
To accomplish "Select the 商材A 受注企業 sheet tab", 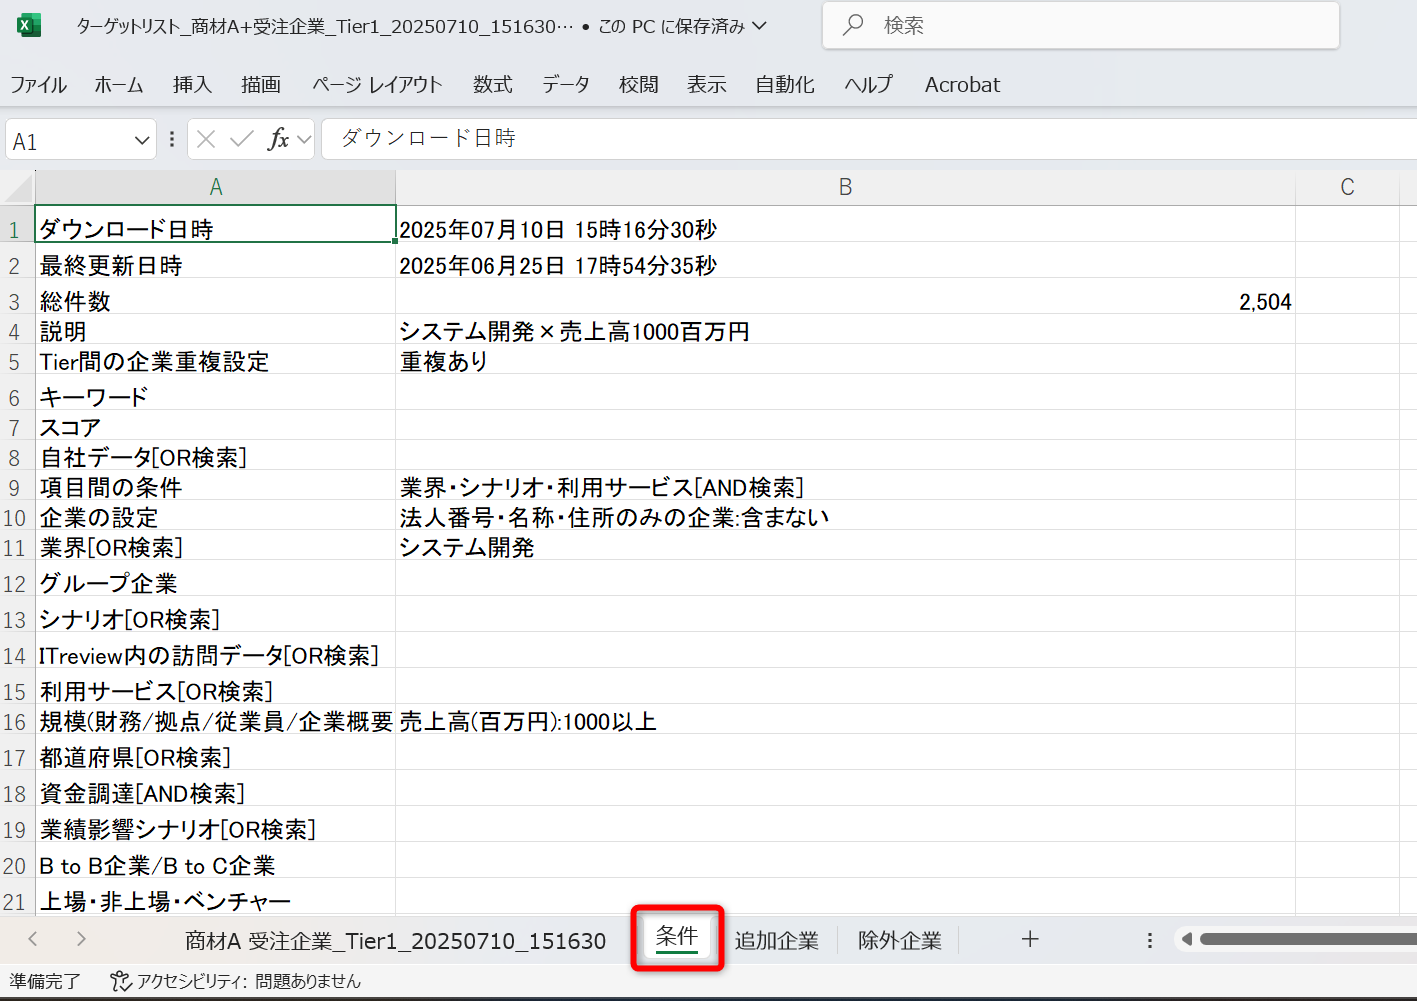I will coord(396,940).
